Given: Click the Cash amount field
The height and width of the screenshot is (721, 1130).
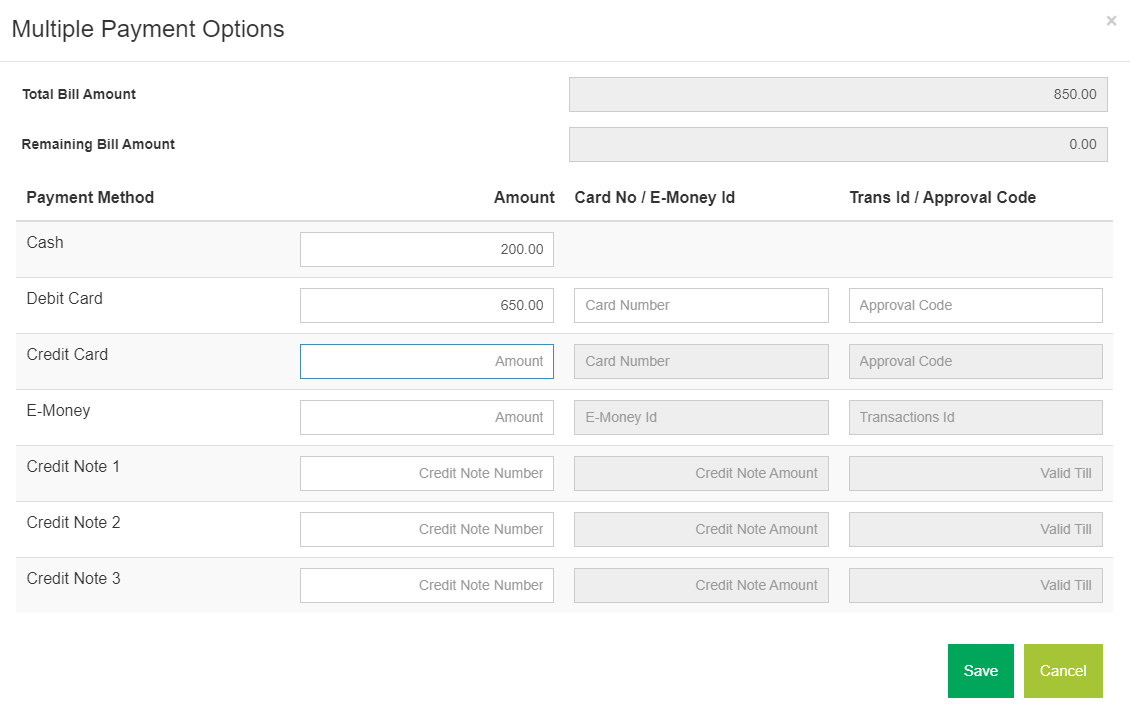Looking at the screenshot, I should click(426, 250).
